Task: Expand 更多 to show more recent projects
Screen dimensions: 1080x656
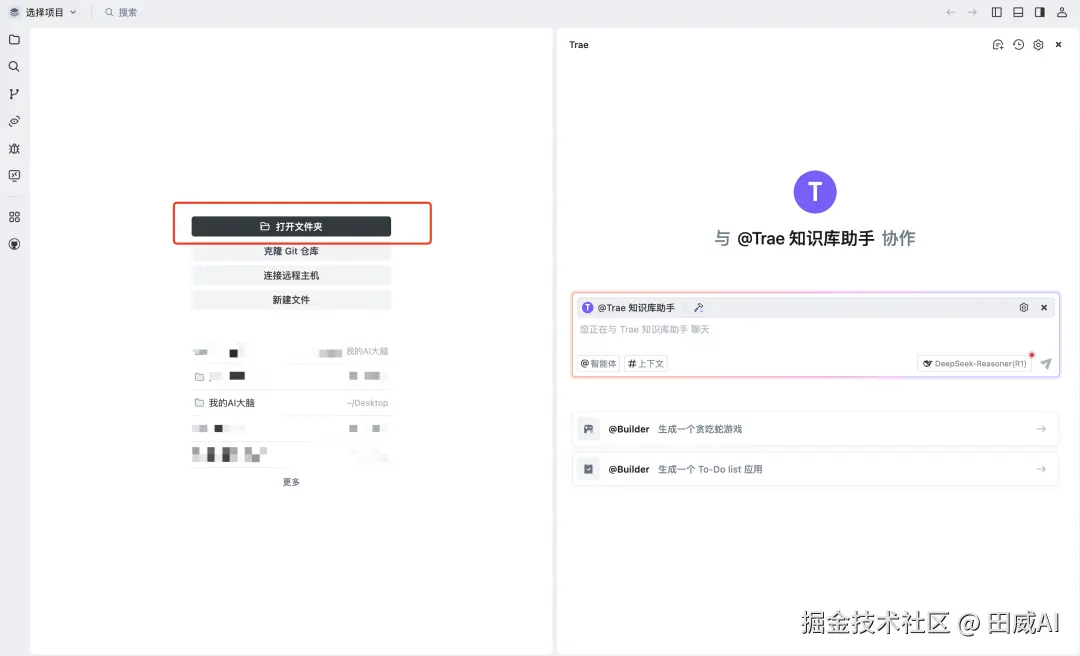Action: pos(290,481)
